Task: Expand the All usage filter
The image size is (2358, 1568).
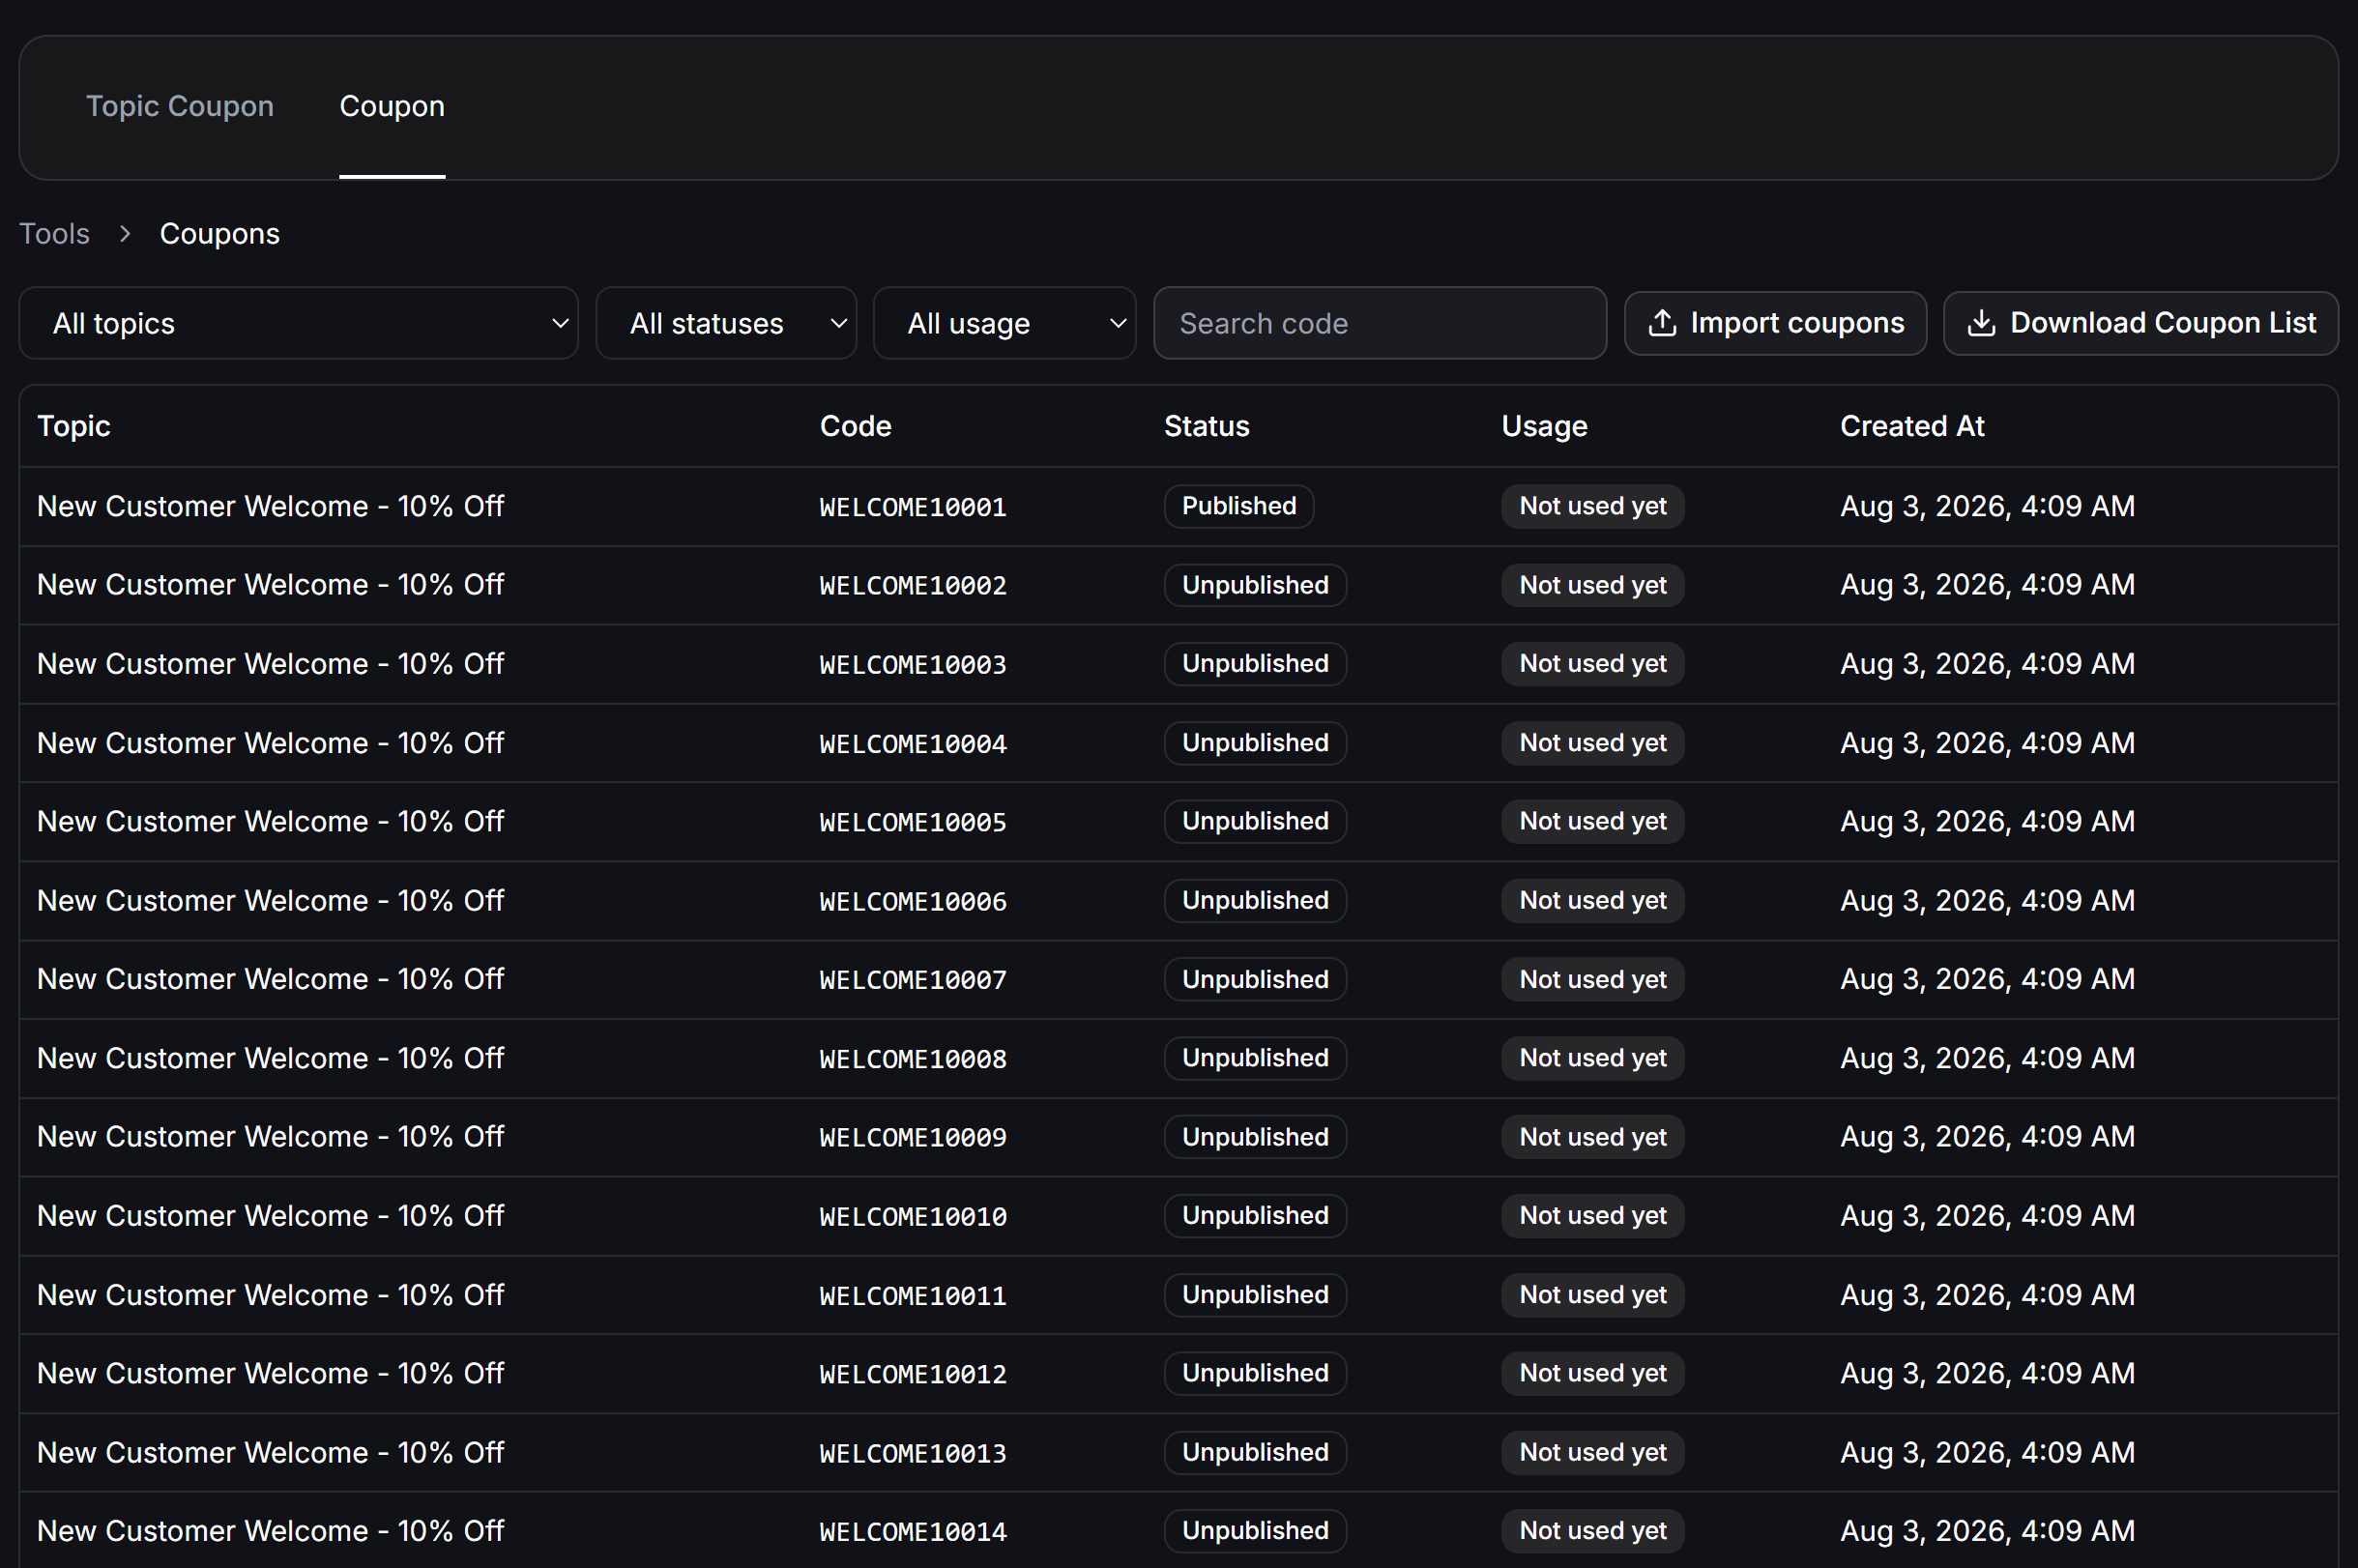Action: pyautogui.click(x=1004, y=323)
